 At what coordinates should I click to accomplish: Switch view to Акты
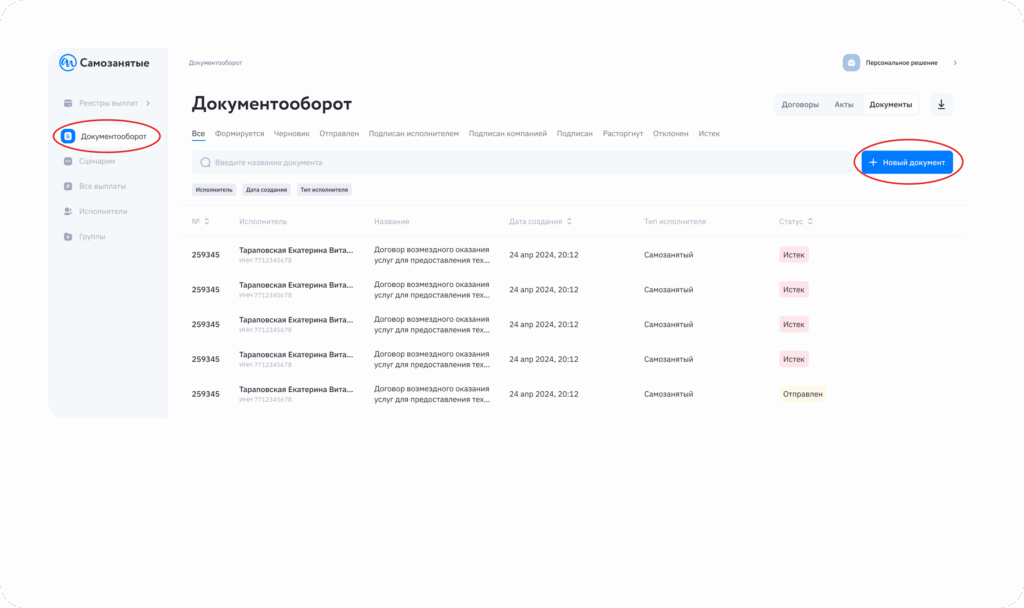coord(844,105)
